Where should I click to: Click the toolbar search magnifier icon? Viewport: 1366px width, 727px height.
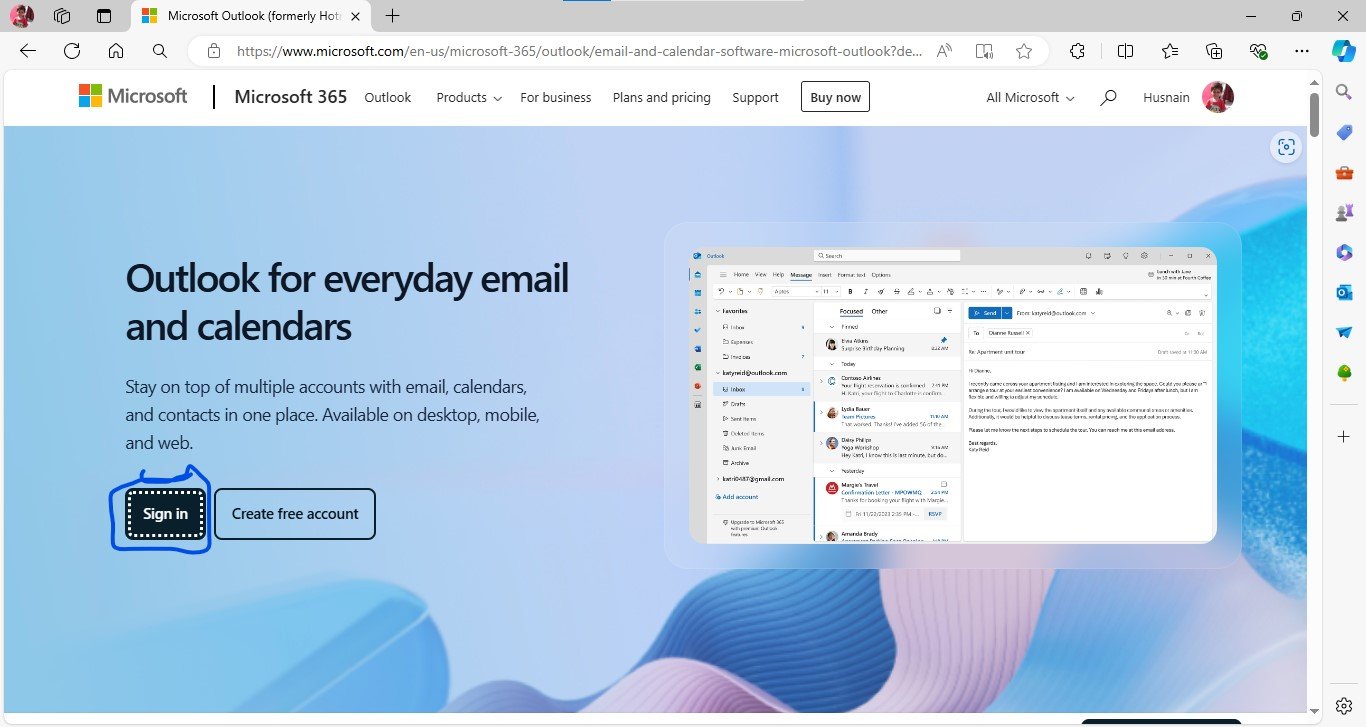[160, 51]
